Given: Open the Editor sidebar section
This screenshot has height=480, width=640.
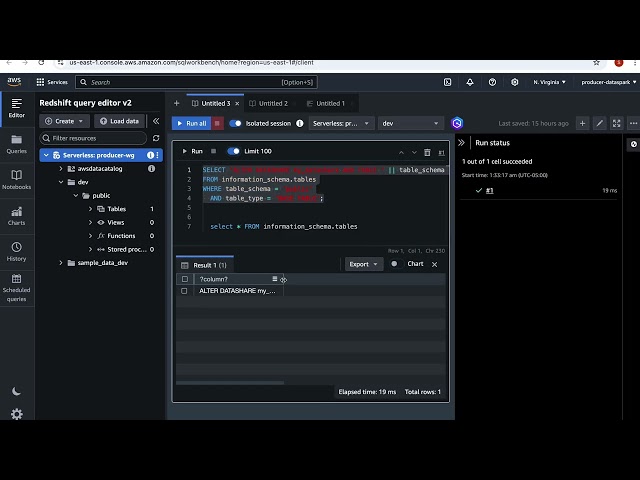Looking at the screenshot, I should point(17,108).
